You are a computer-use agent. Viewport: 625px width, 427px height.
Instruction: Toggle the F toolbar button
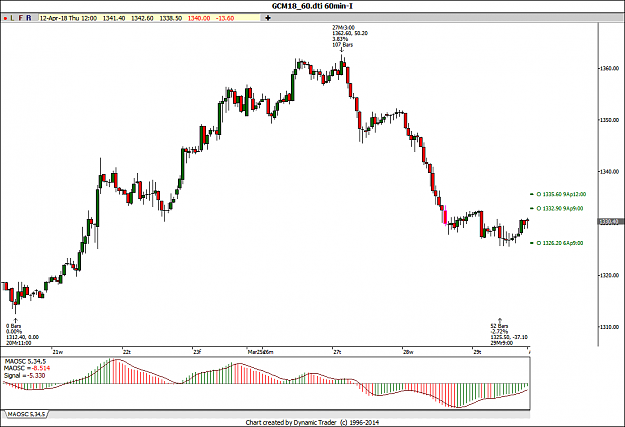point(21,18)
